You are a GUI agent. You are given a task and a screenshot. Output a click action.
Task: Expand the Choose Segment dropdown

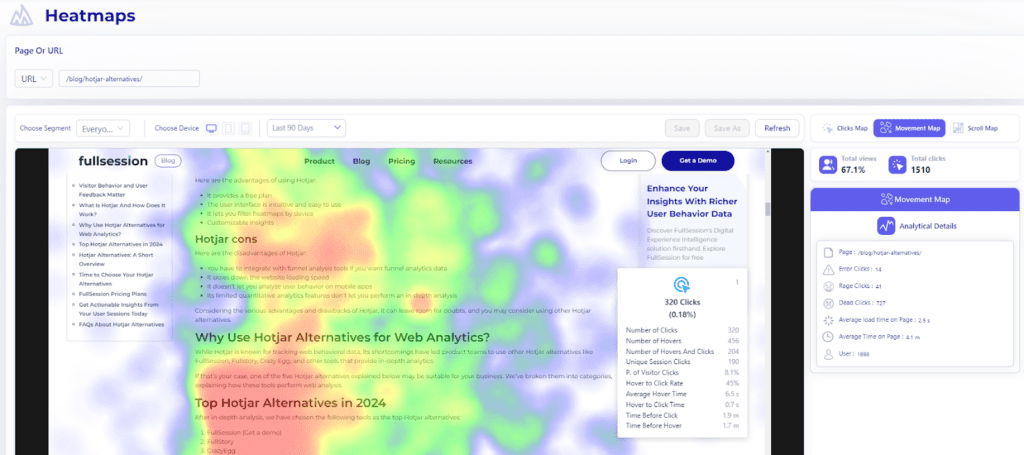(x=104, y=128)
